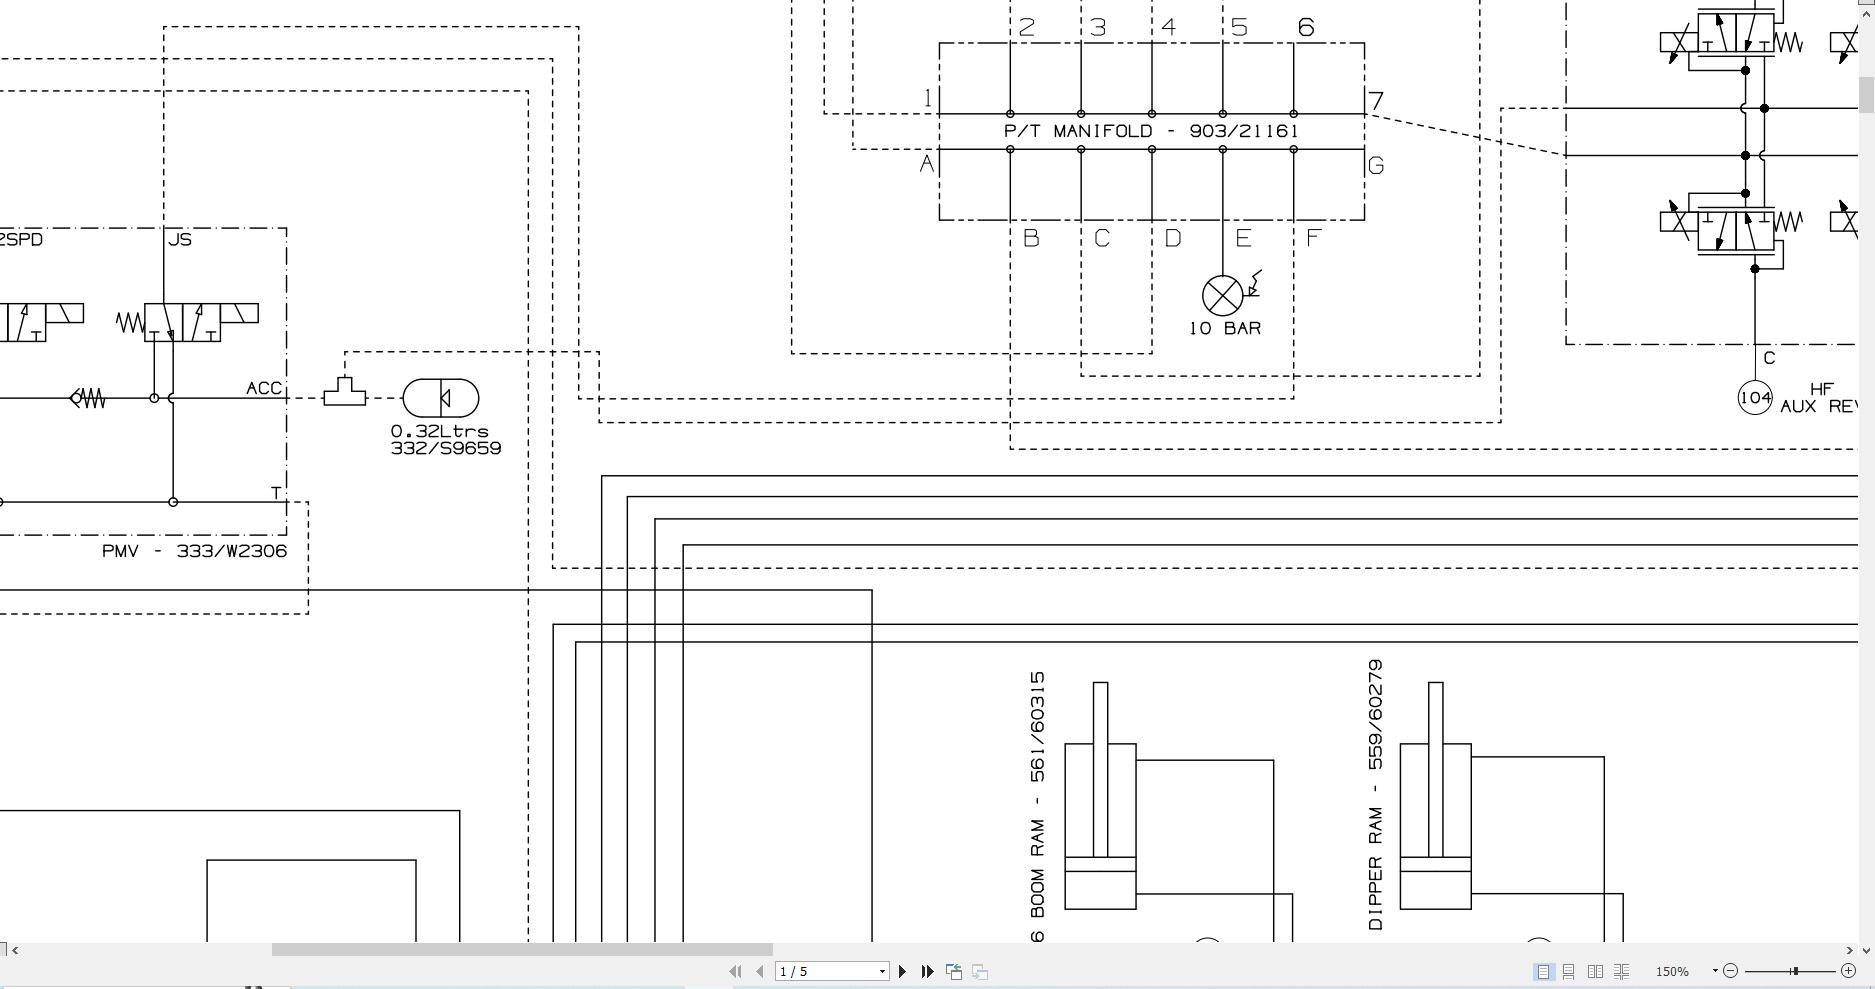Open the zoom level dropdown arrow
This screenshot has width=1875, height=989.
click(x=1715, y=971)
